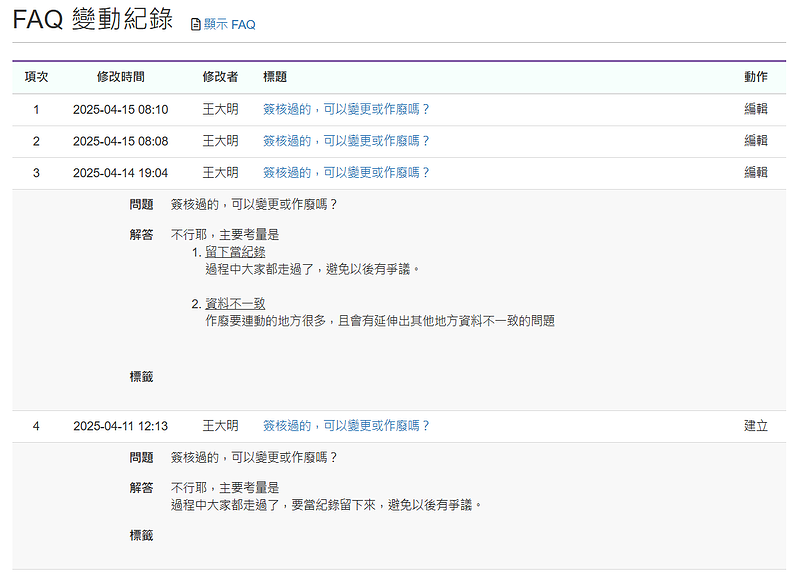The width and height of the screenshot is (800, 580).
Task: Click the timestamp 2025-04-11 12:13
Action: pyautogui.click(x=120, y=426)
